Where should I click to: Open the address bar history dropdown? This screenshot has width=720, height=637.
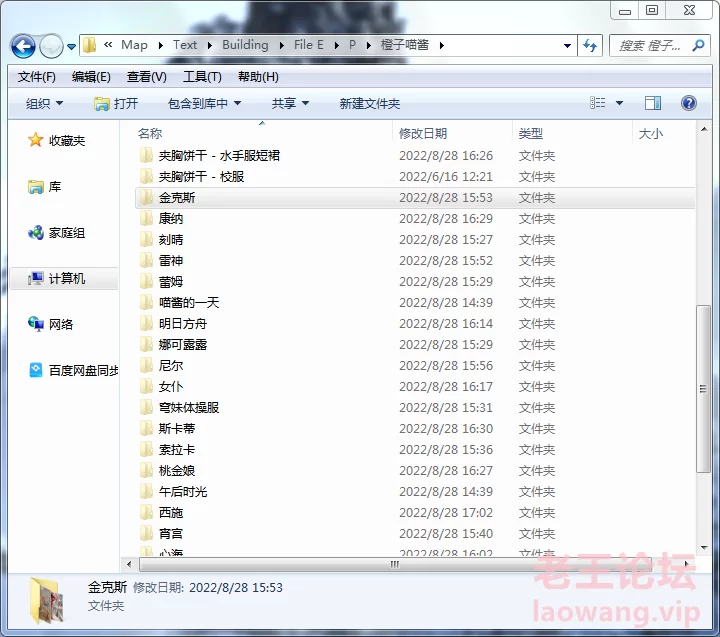pos(567,45)
